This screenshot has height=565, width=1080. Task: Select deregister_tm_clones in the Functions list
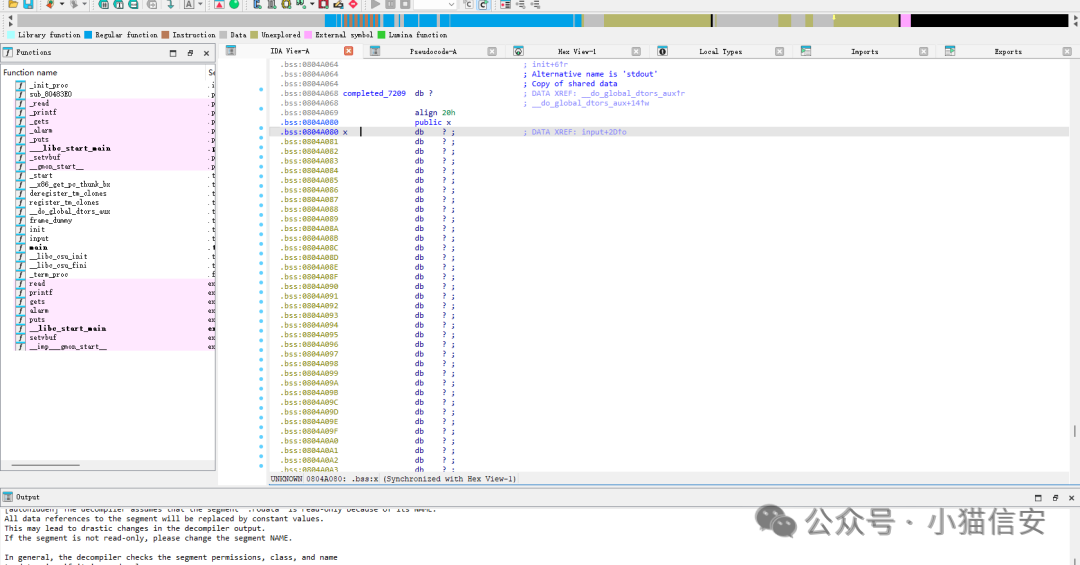click(x=114, y=194)
